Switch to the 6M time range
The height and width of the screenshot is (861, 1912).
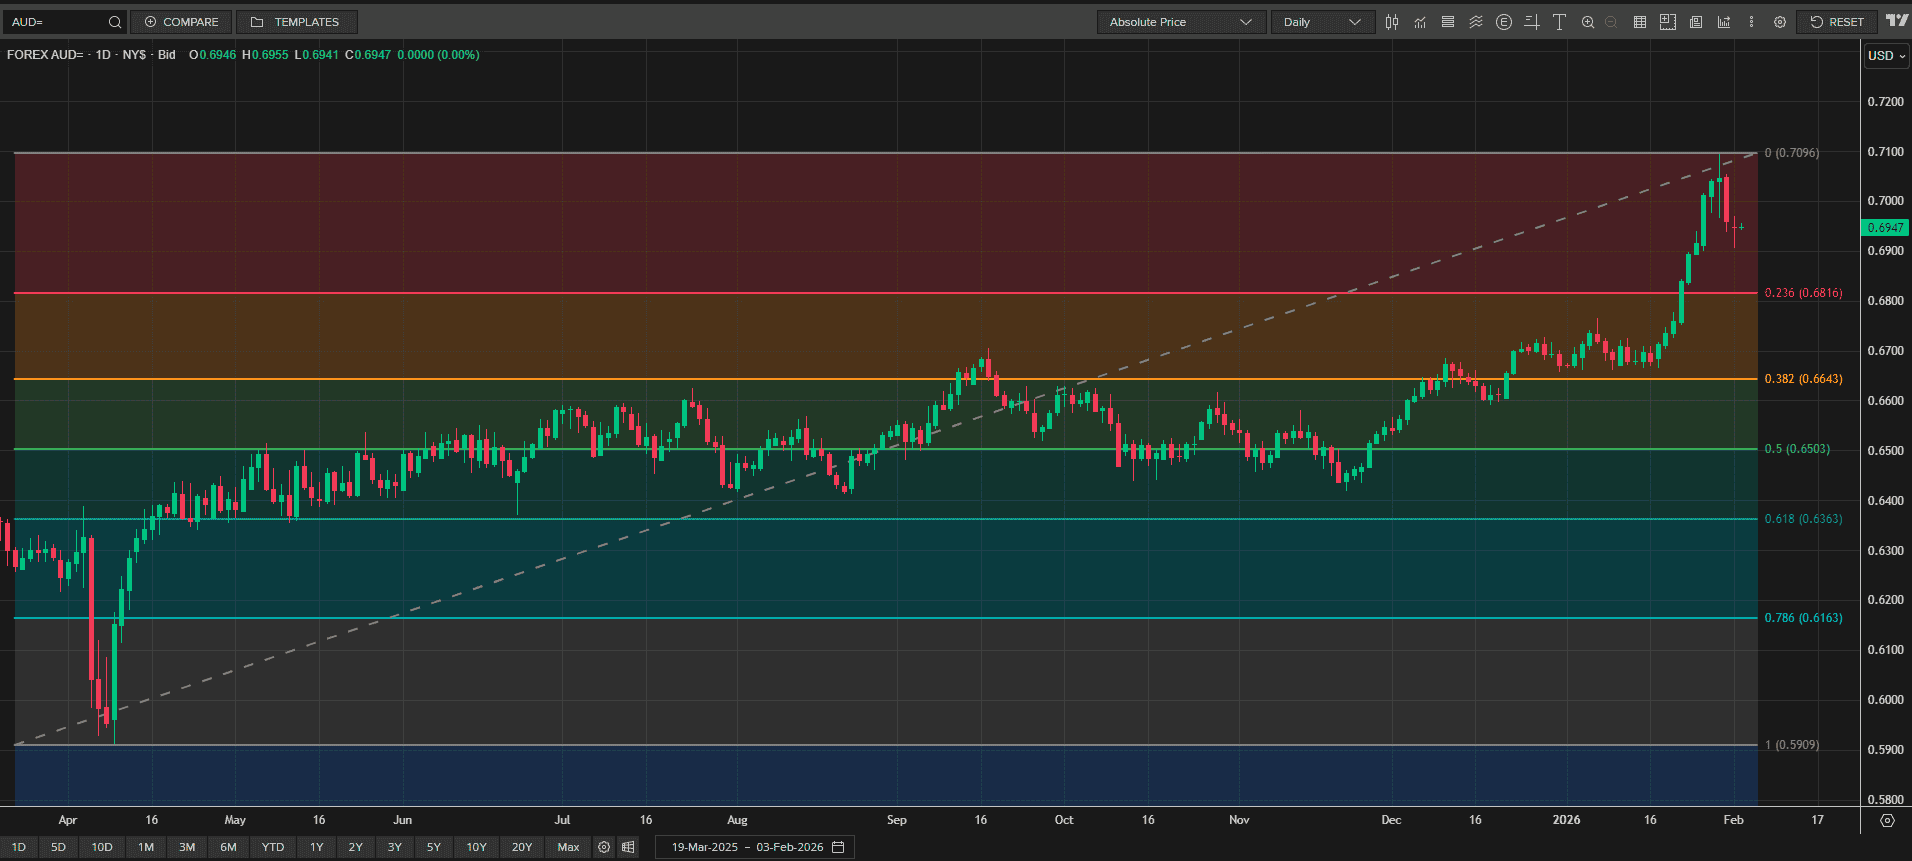tap(229, 847)
